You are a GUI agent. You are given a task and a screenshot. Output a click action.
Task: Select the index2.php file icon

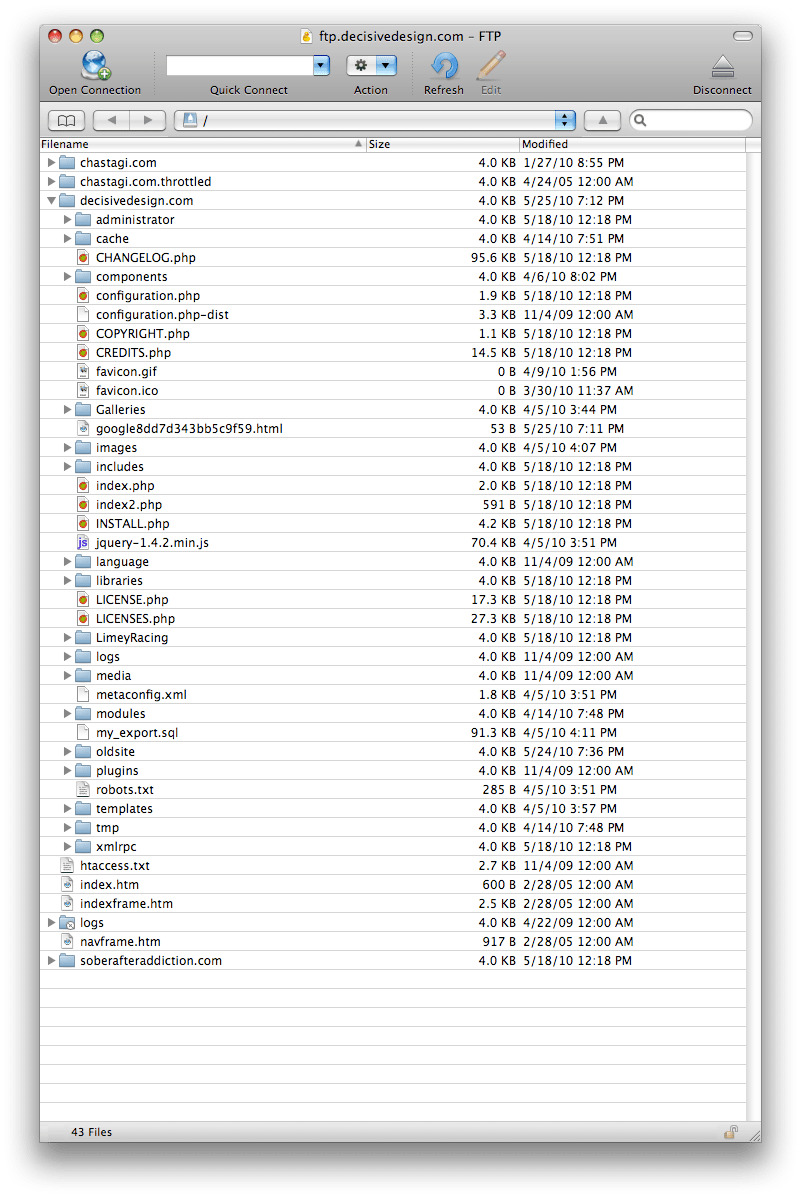point(83,505)
